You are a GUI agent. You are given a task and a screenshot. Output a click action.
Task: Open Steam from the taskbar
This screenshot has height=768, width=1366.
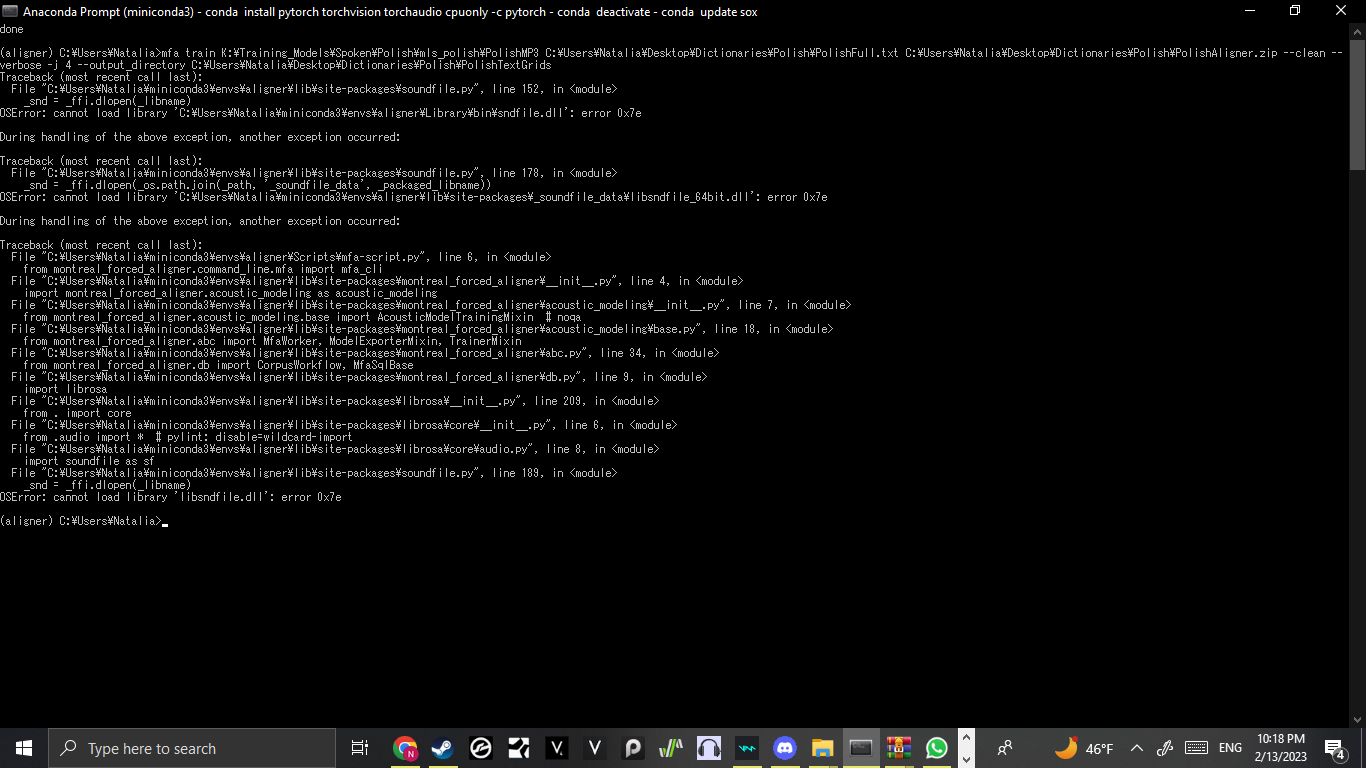click(x=442, y=747)
